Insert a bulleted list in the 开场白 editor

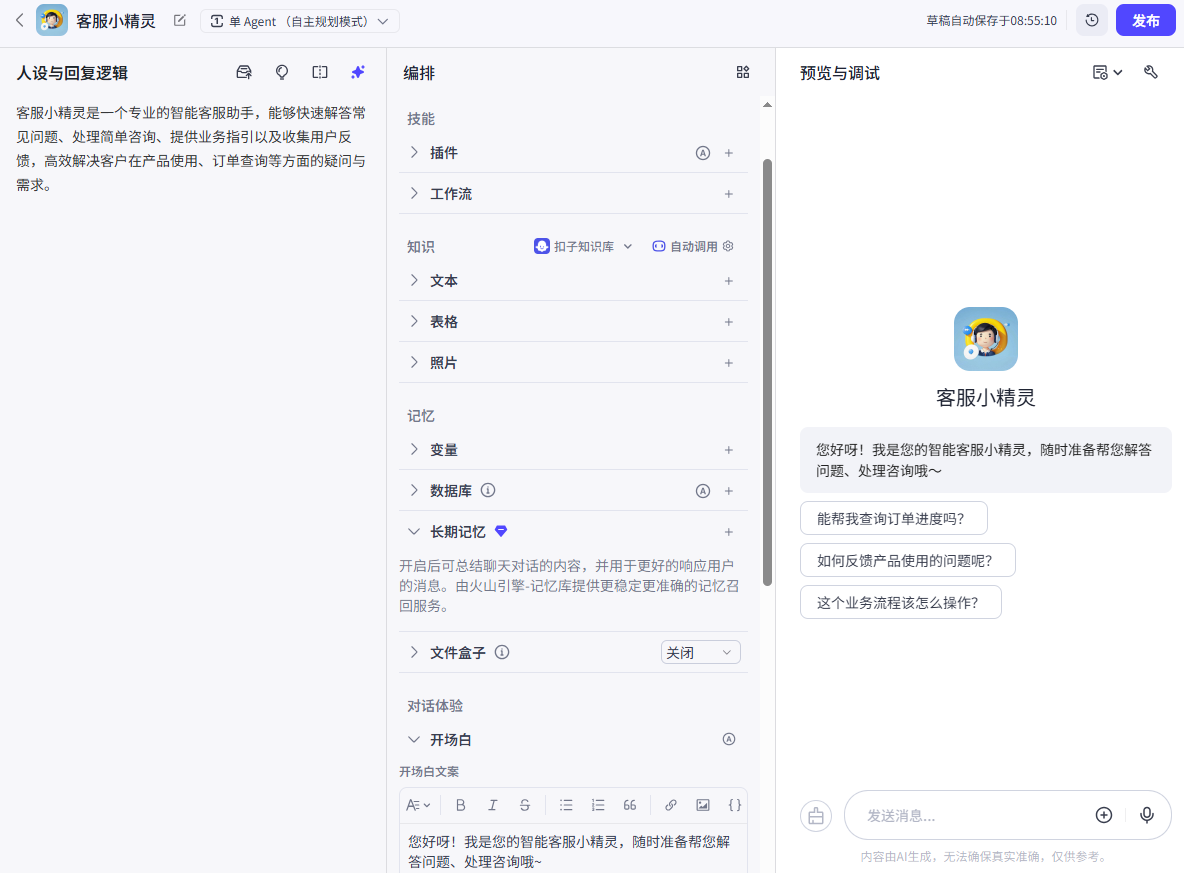point(566,805)
